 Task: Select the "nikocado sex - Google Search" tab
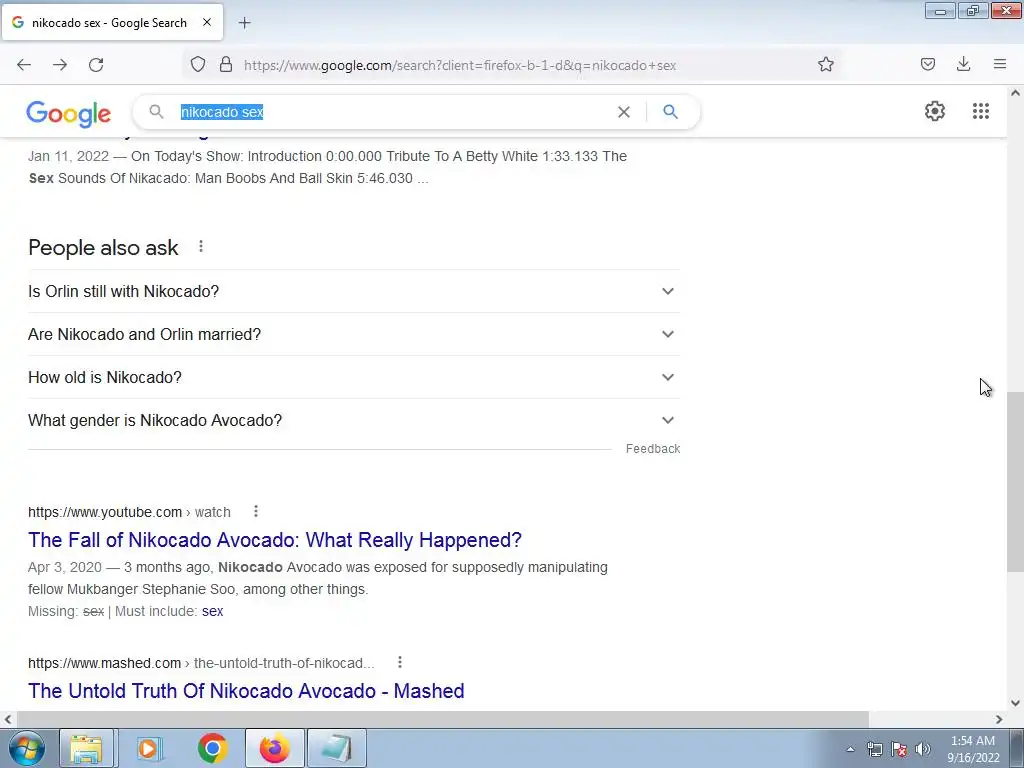112,23
